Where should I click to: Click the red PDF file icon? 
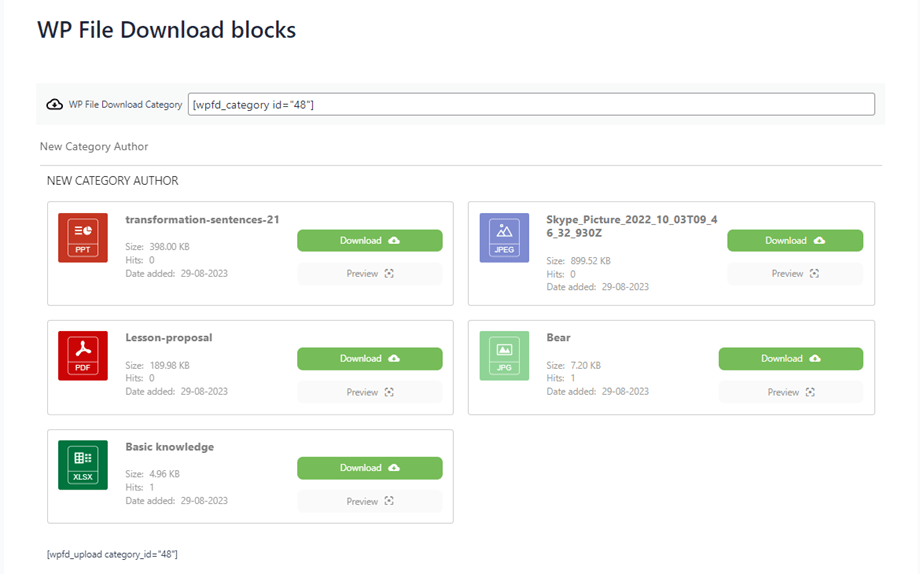pos(83,356)
